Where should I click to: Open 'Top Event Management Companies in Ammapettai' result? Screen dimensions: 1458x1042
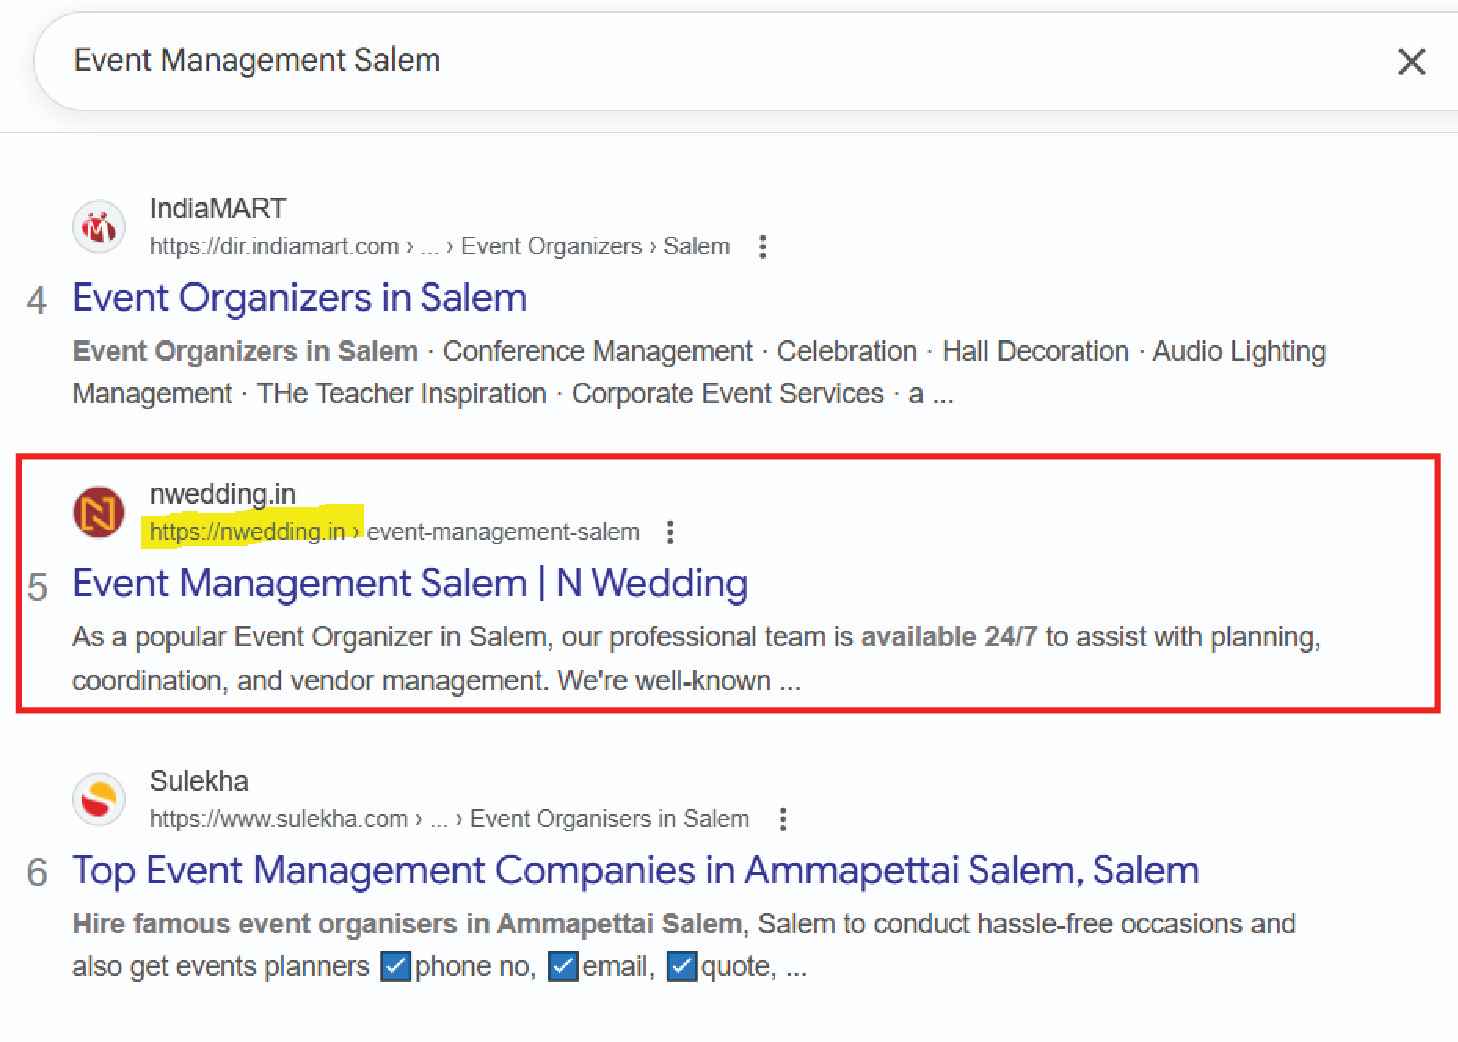635,870
